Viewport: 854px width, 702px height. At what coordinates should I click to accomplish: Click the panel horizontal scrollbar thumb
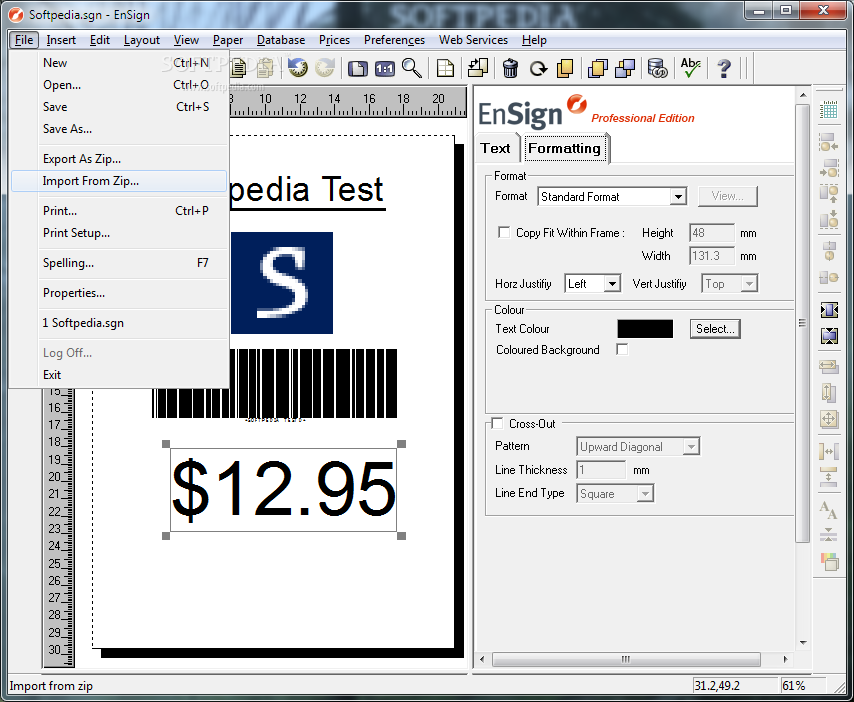pyautogui.click(x=626, y=660)
